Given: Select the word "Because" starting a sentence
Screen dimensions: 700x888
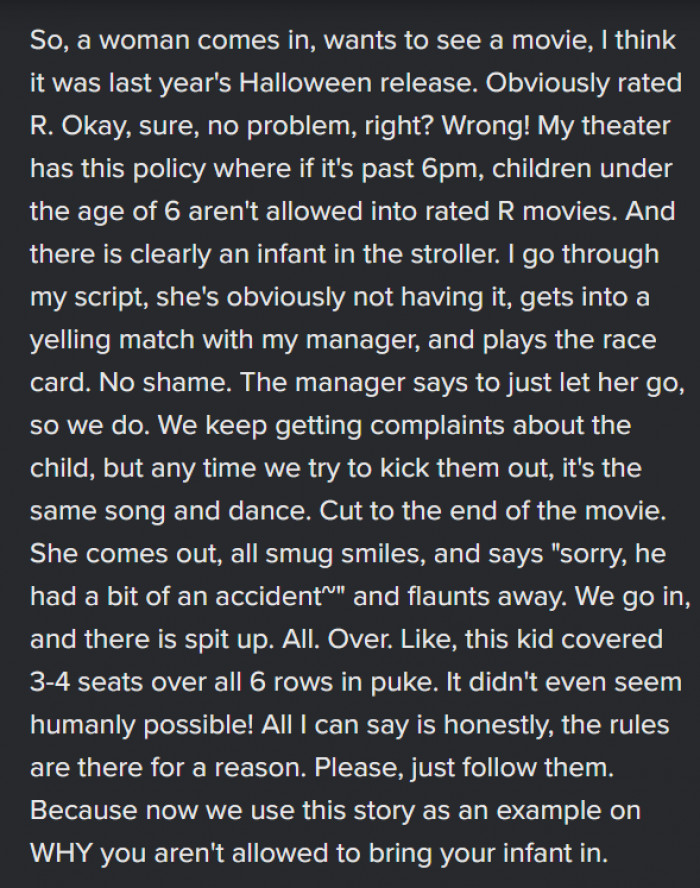Looking at the screenshot, I should [x=85, y=810].
